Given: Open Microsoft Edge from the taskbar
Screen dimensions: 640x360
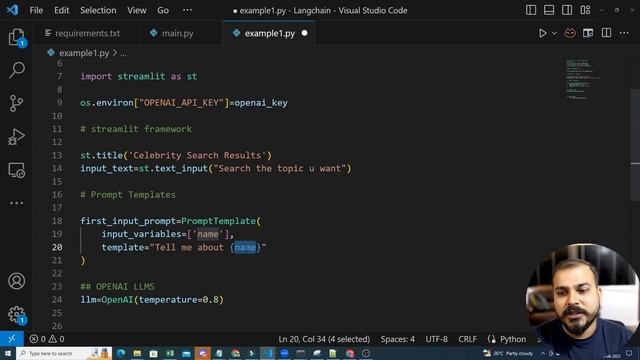Looking at the screenshot, I should point(121,353).
